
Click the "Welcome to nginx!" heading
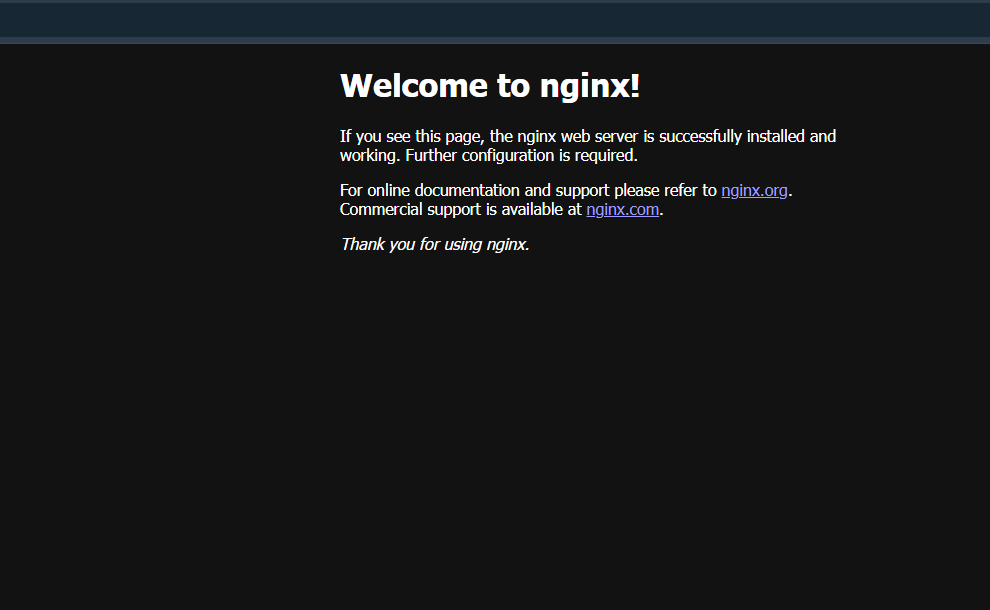coord(489,86)
